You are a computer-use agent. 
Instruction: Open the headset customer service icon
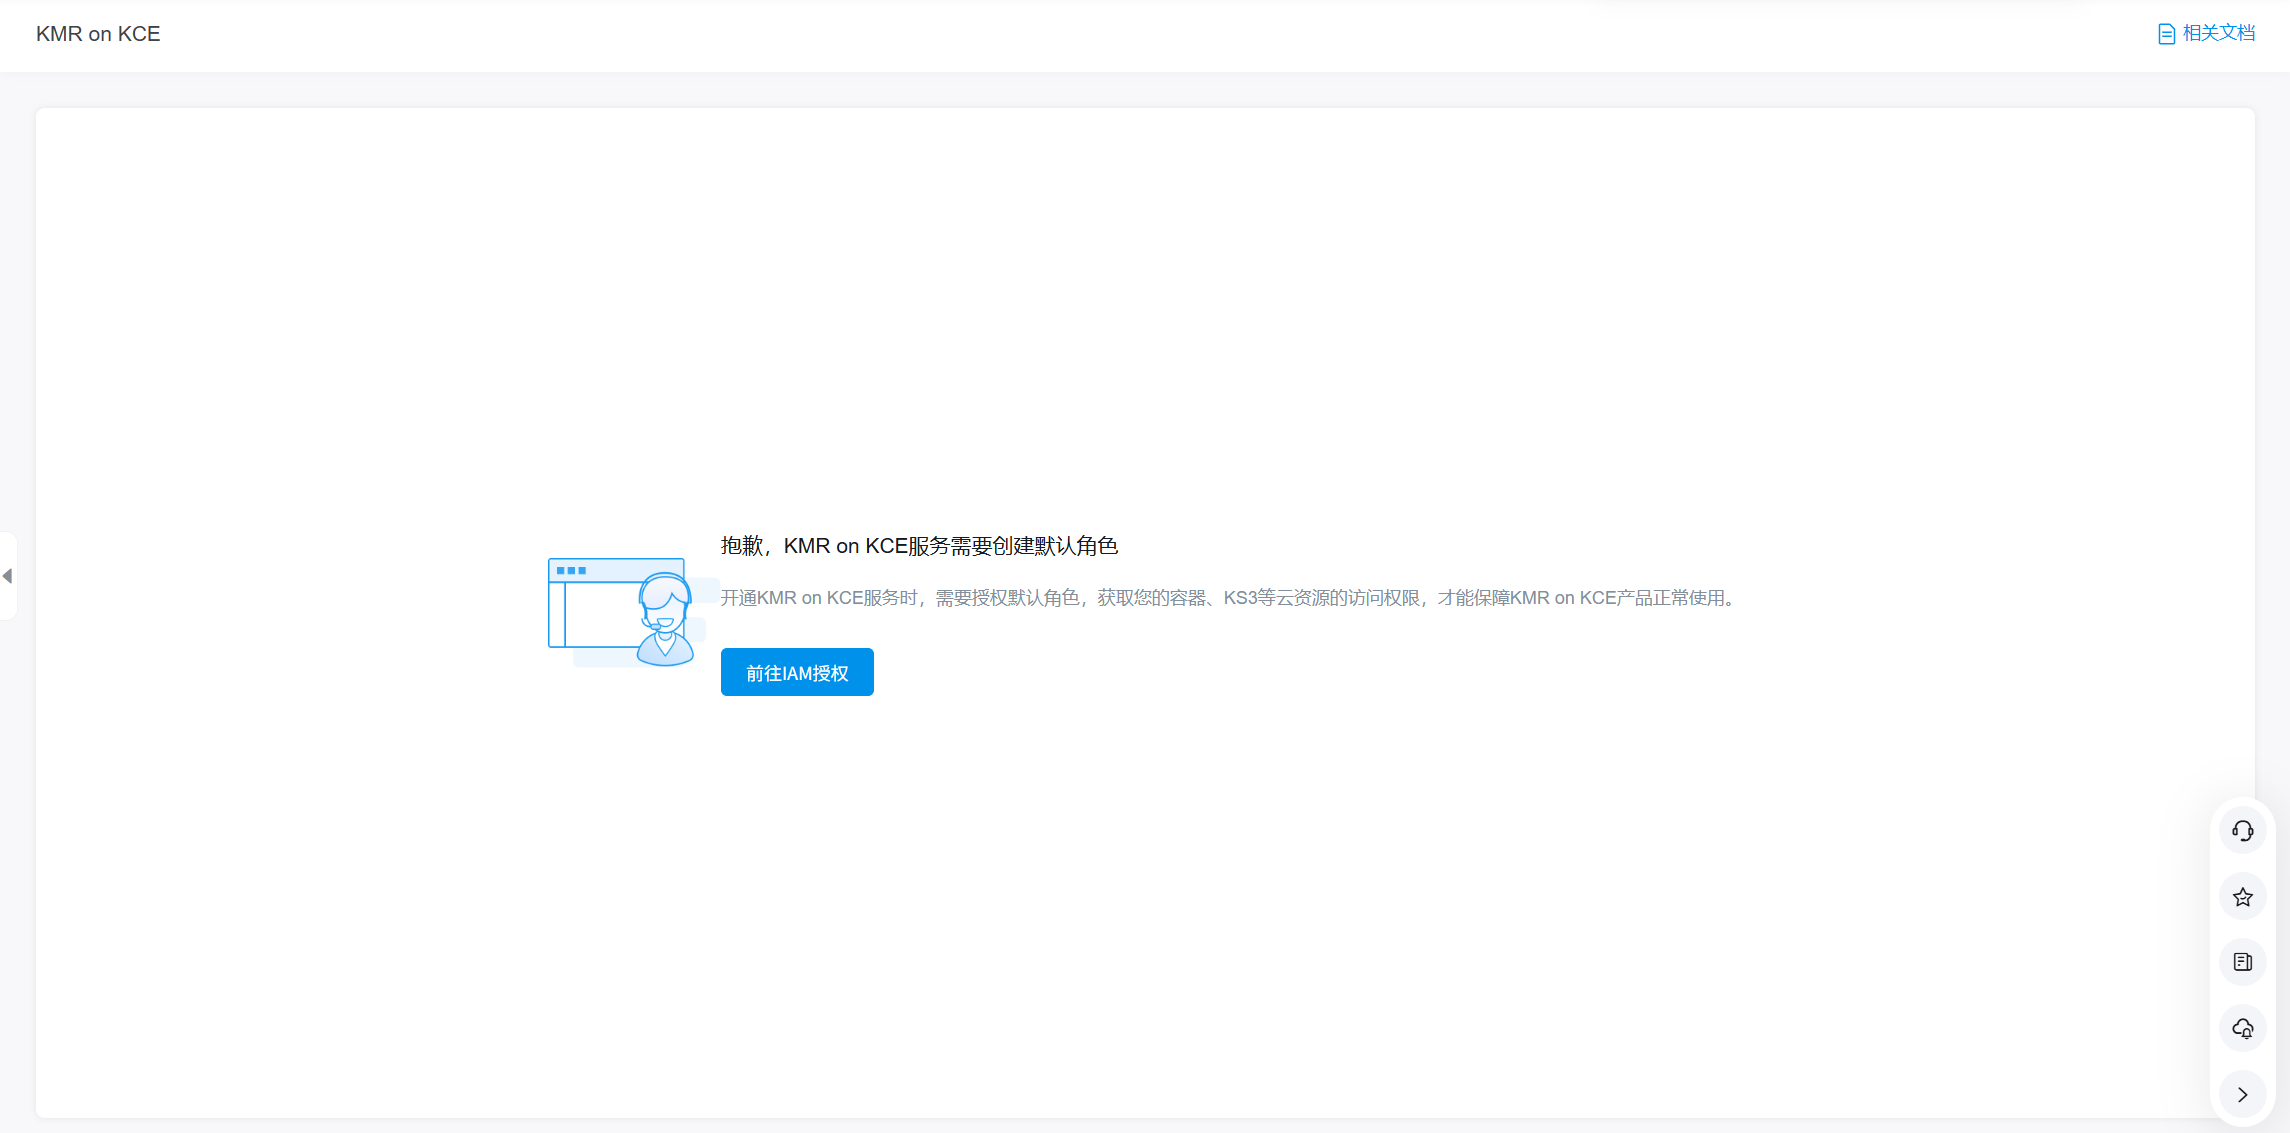click(x=2242, y=831)
